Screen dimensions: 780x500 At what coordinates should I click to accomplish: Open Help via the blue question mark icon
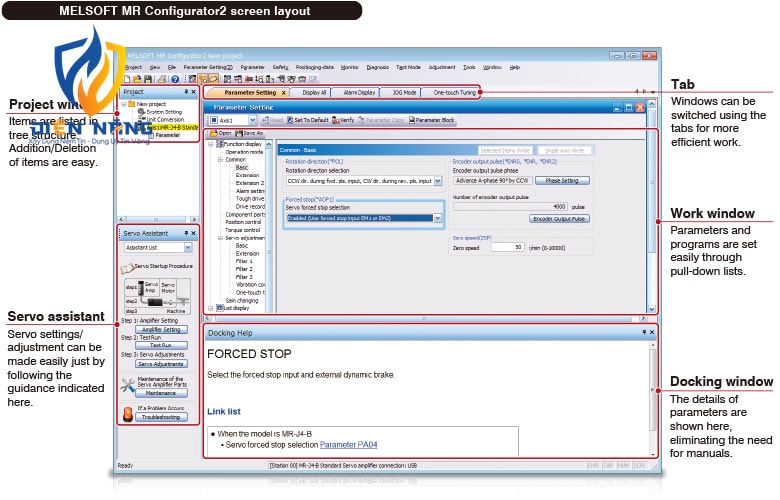[175, 79]
